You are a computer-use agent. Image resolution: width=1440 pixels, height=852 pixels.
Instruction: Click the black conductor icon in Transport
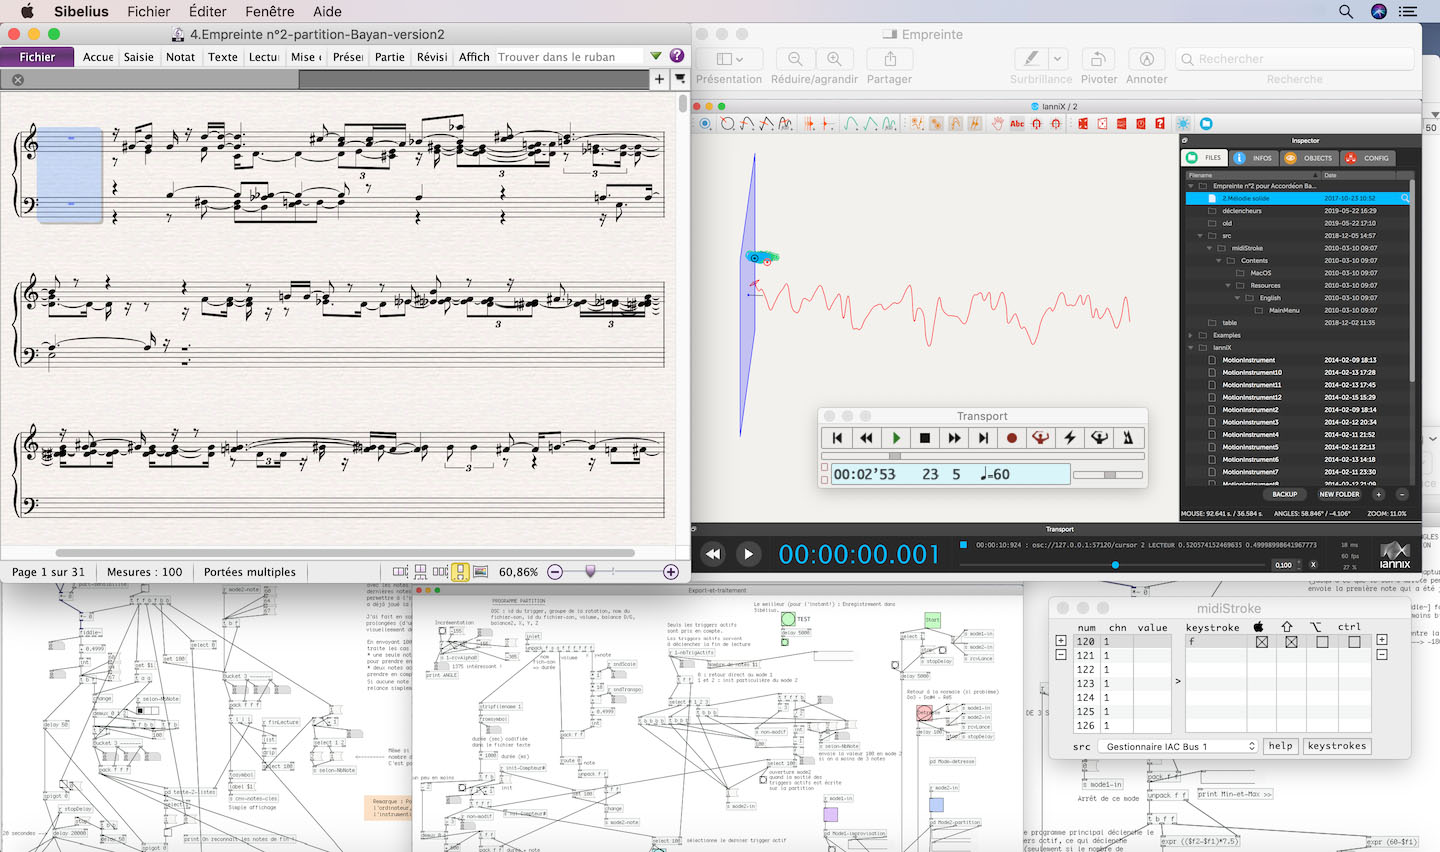(x=1099, y=438)
